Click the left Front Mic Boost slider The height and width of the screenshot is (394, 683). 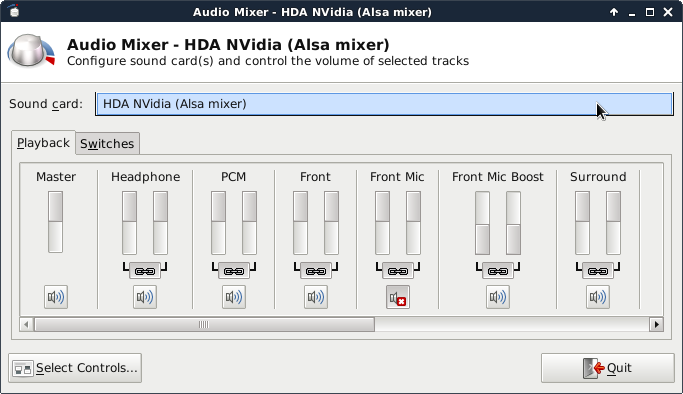pyautogui.click(x=482, y=223)
